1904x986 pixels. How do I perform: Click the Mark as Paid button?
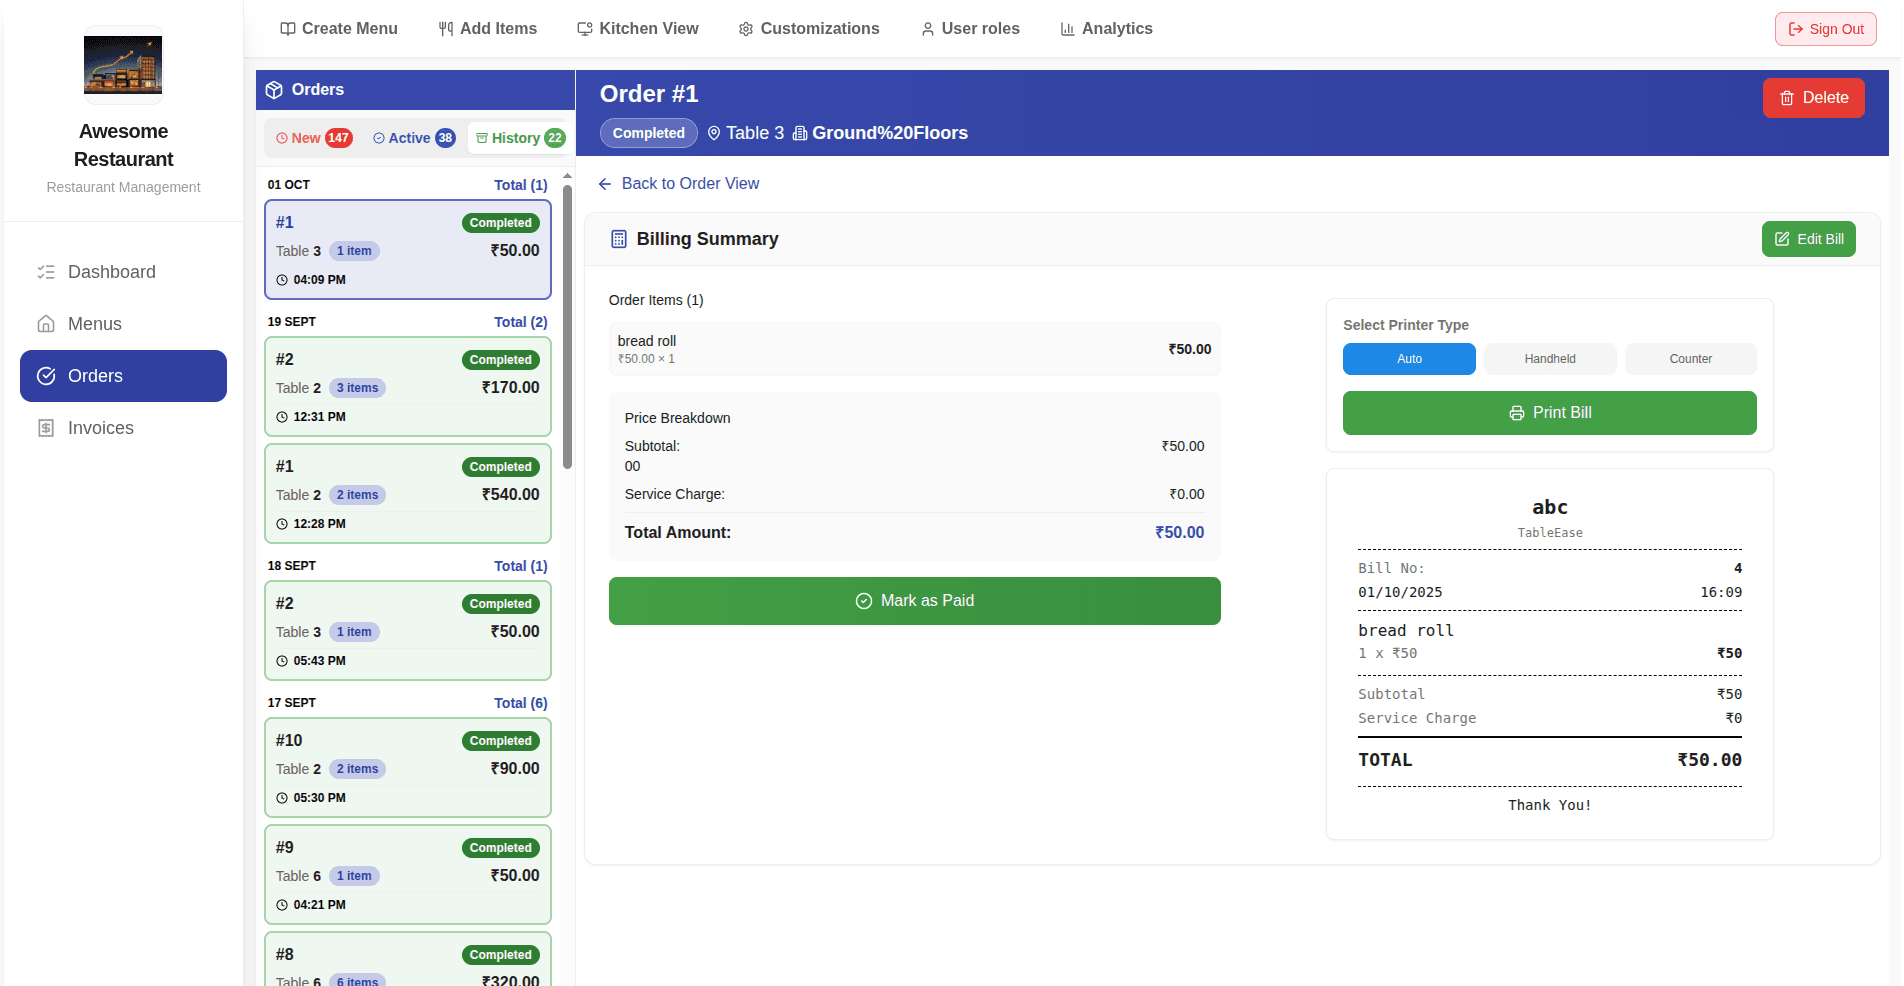914,601
